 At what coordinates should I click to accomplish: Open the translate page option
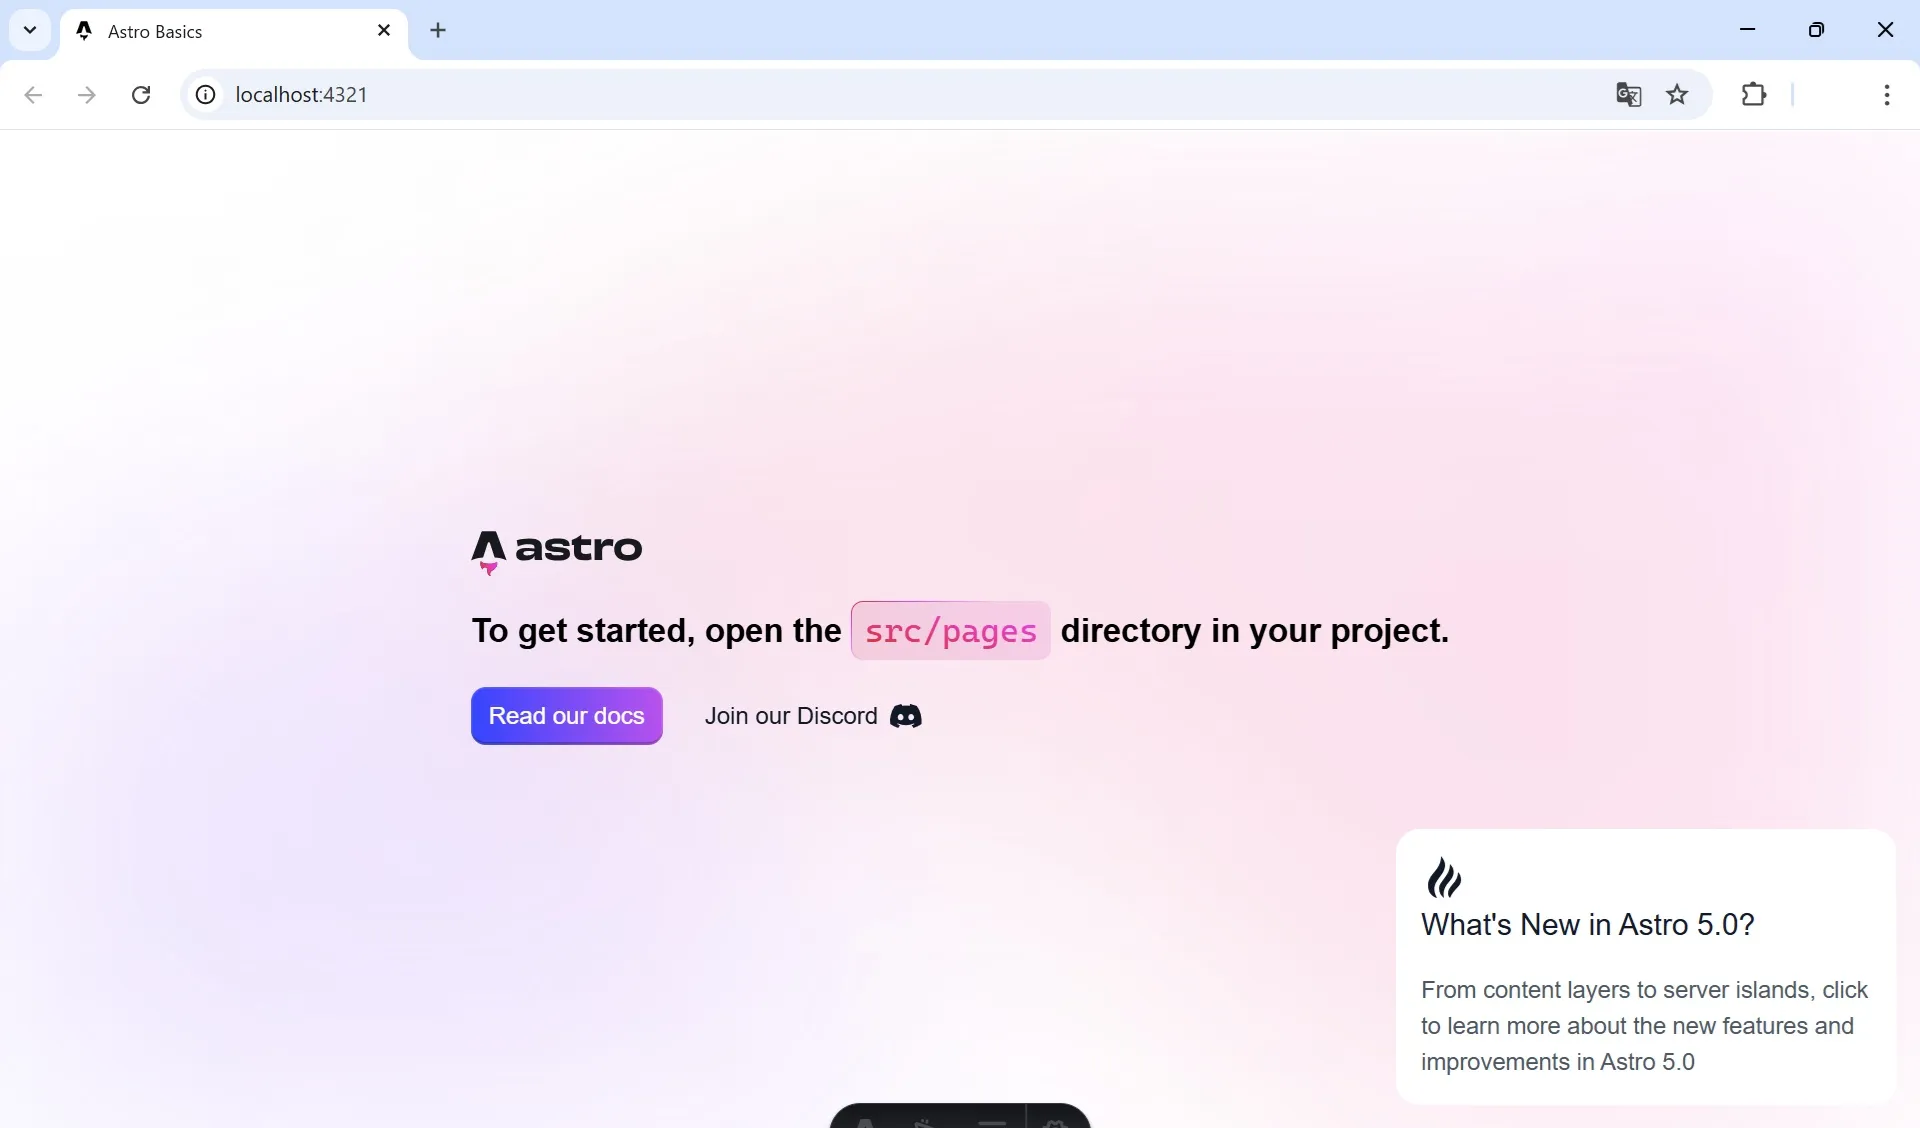tap(1629, 95)
